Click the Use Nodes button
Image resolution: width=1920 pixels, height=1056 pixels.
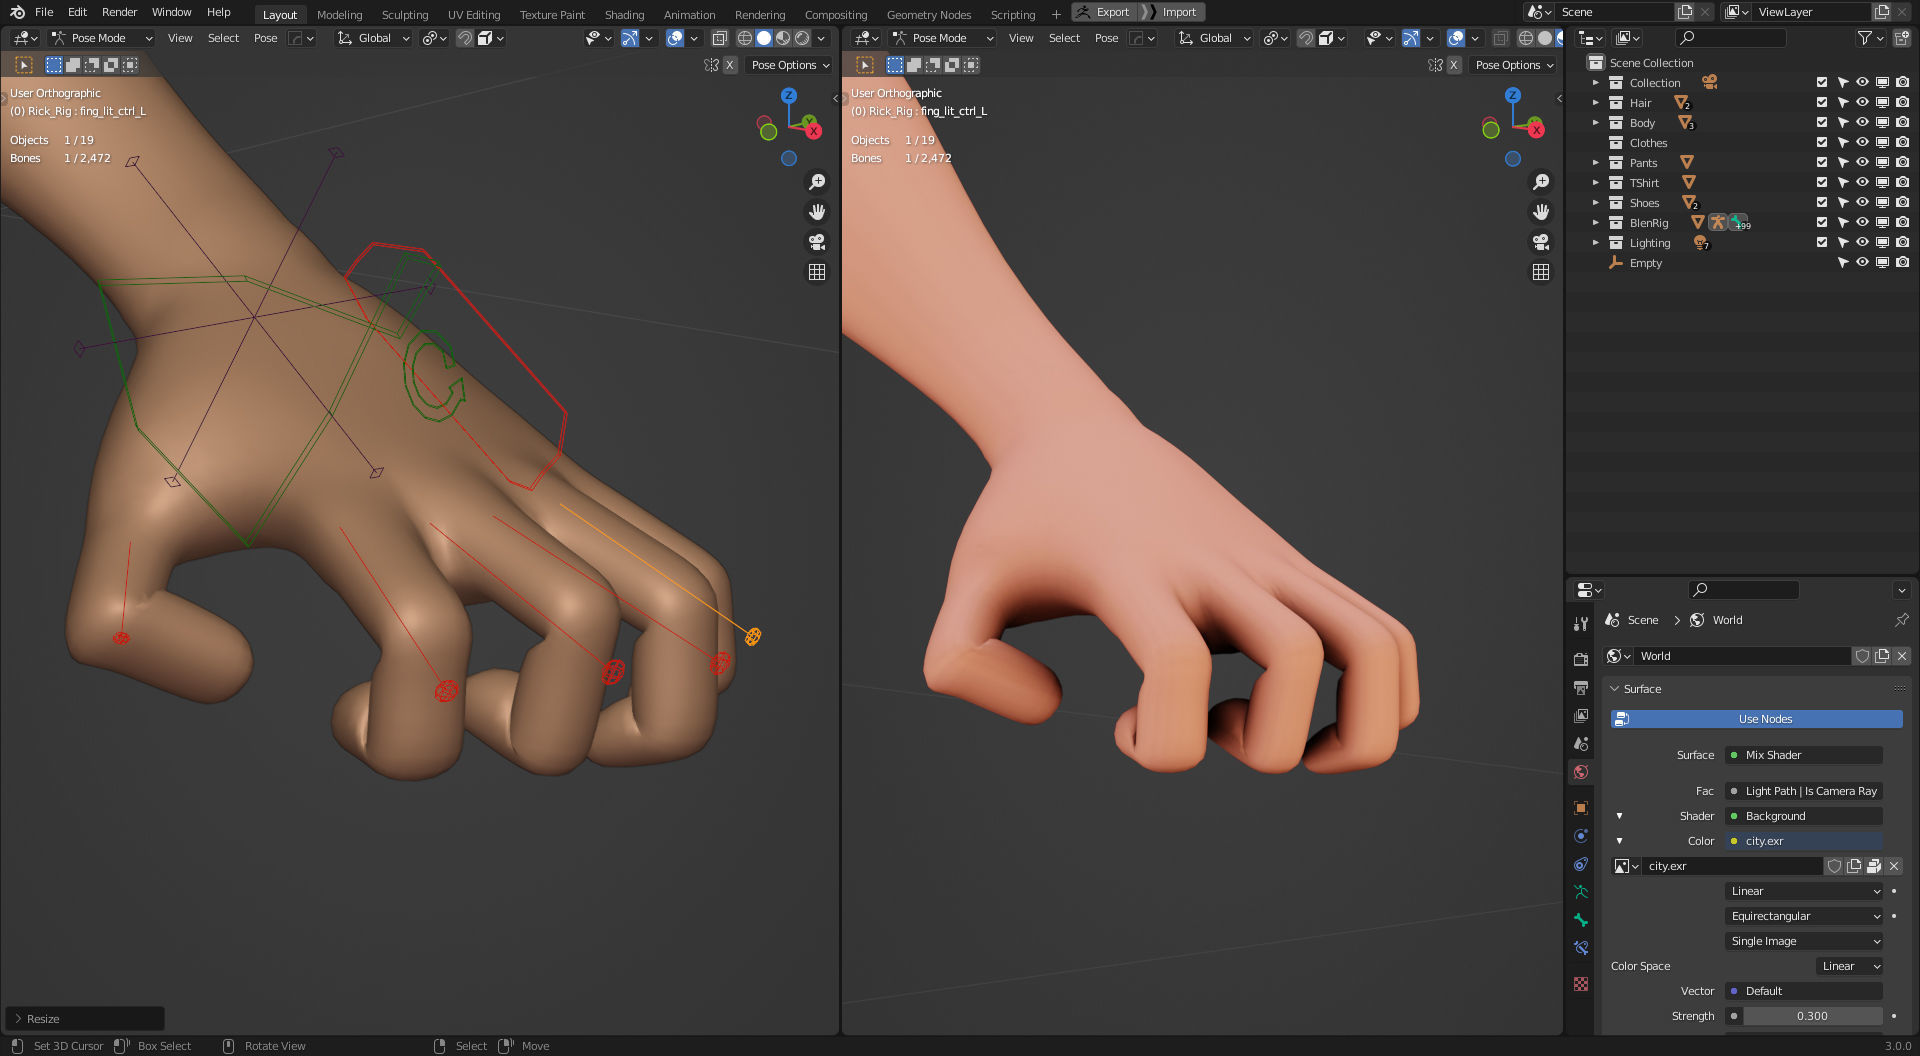pyautogui.click(x=1757, y=719)
